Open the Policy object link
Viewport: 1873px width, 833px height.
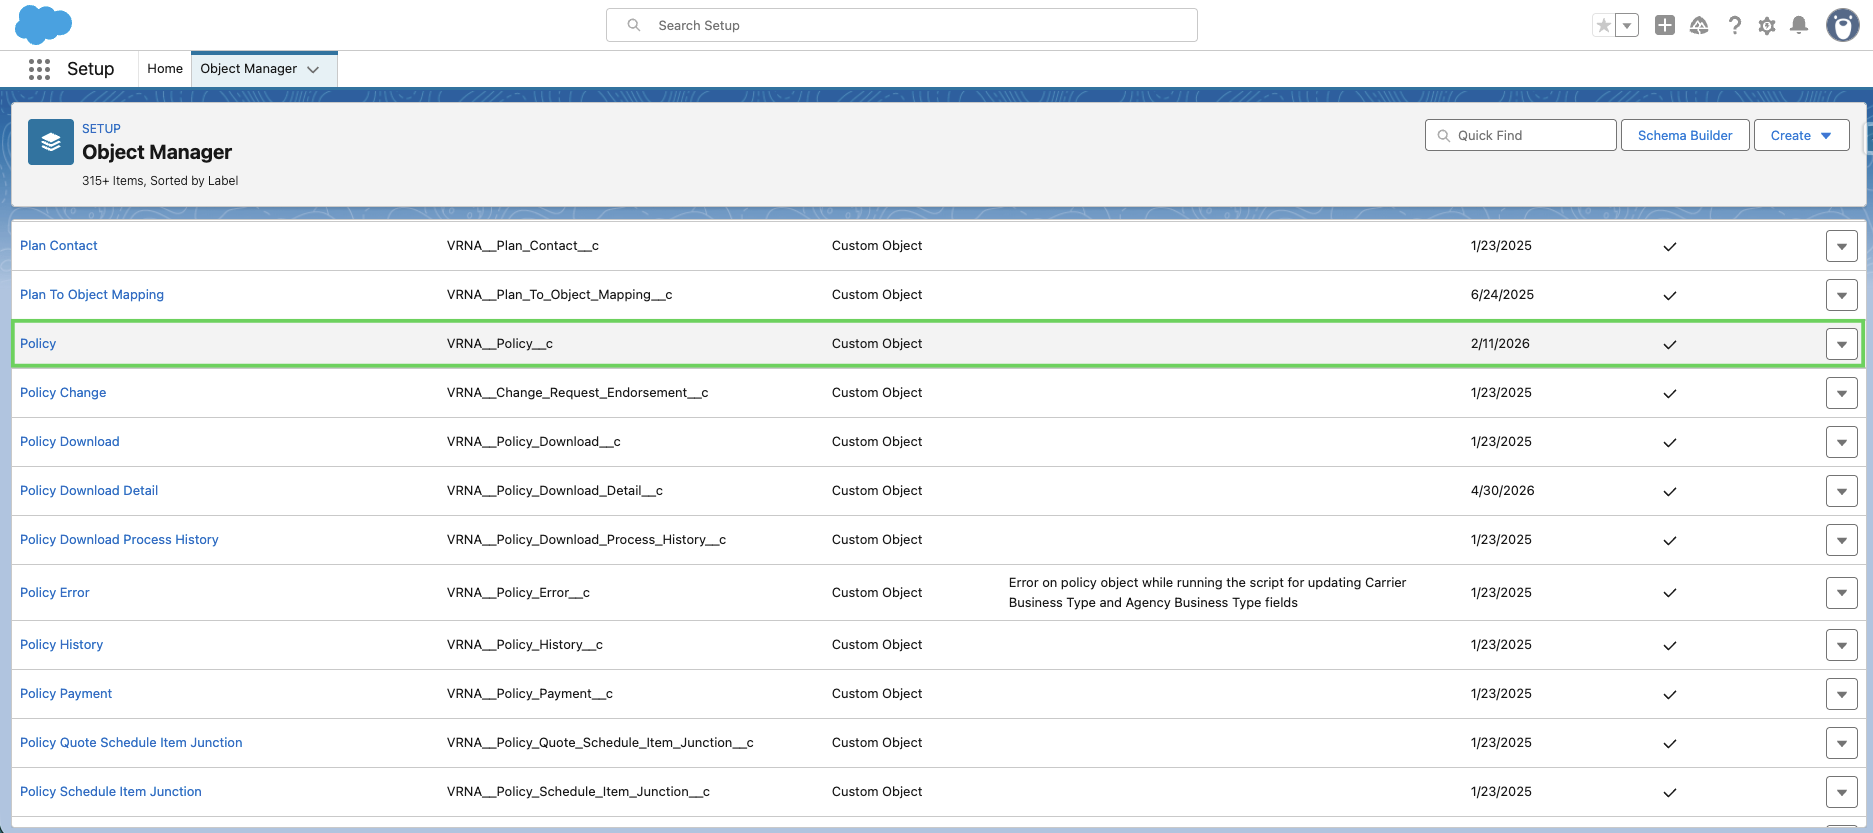(x=38, y=344)
